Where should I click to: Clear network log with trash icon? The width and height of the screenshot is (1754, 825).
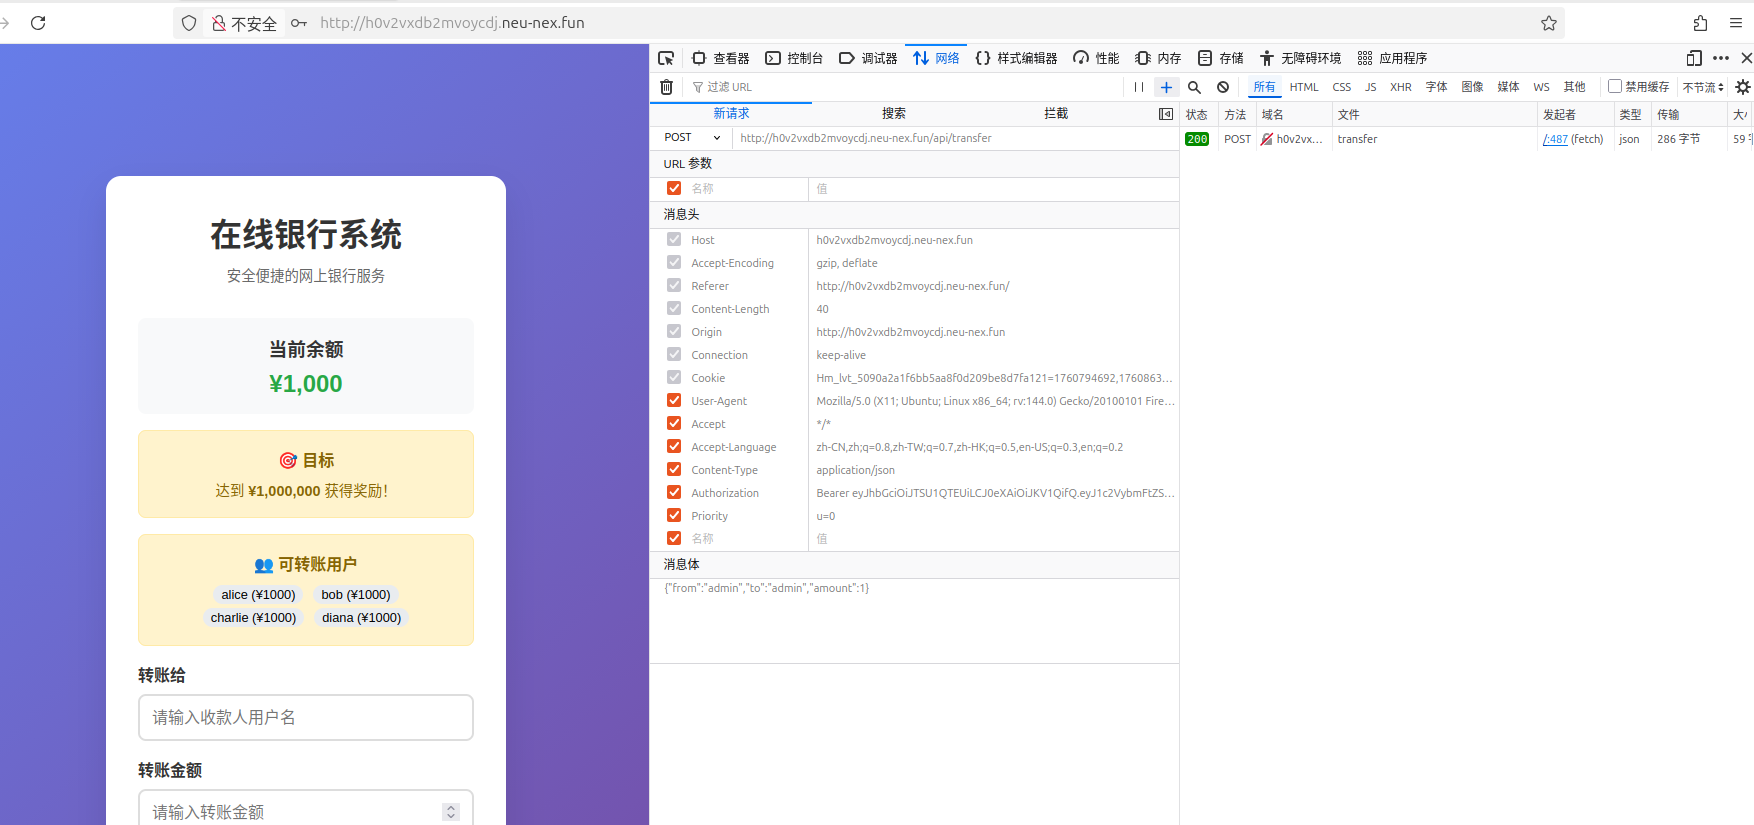667,87
